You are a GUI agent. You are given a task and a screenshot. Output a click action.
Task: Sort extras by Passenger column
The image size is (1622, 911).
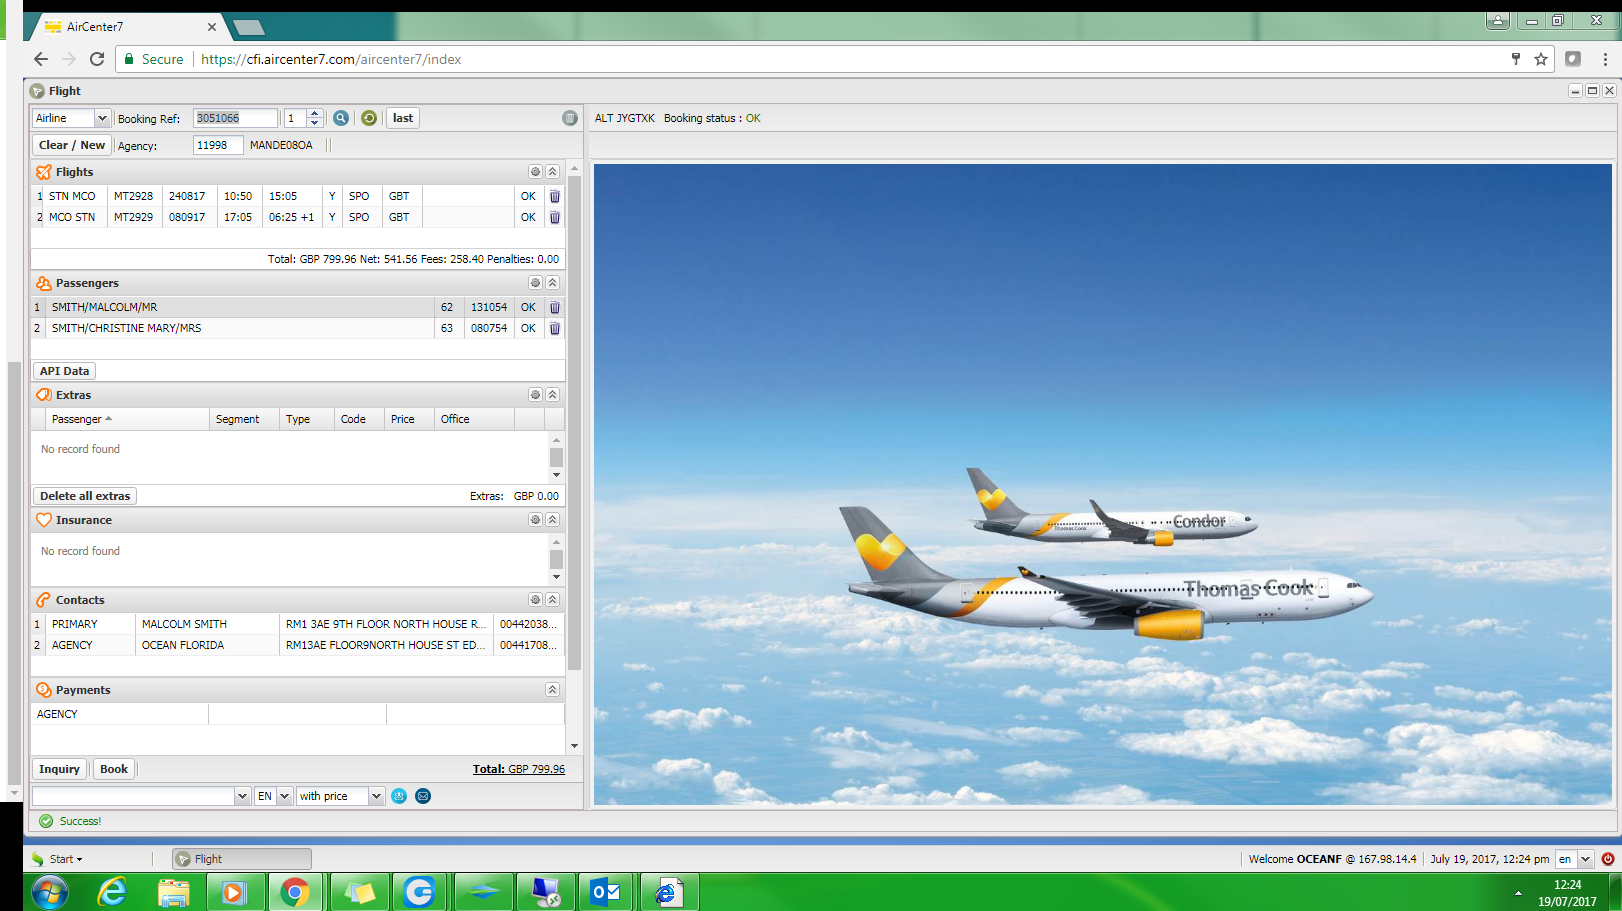[127, 419]
